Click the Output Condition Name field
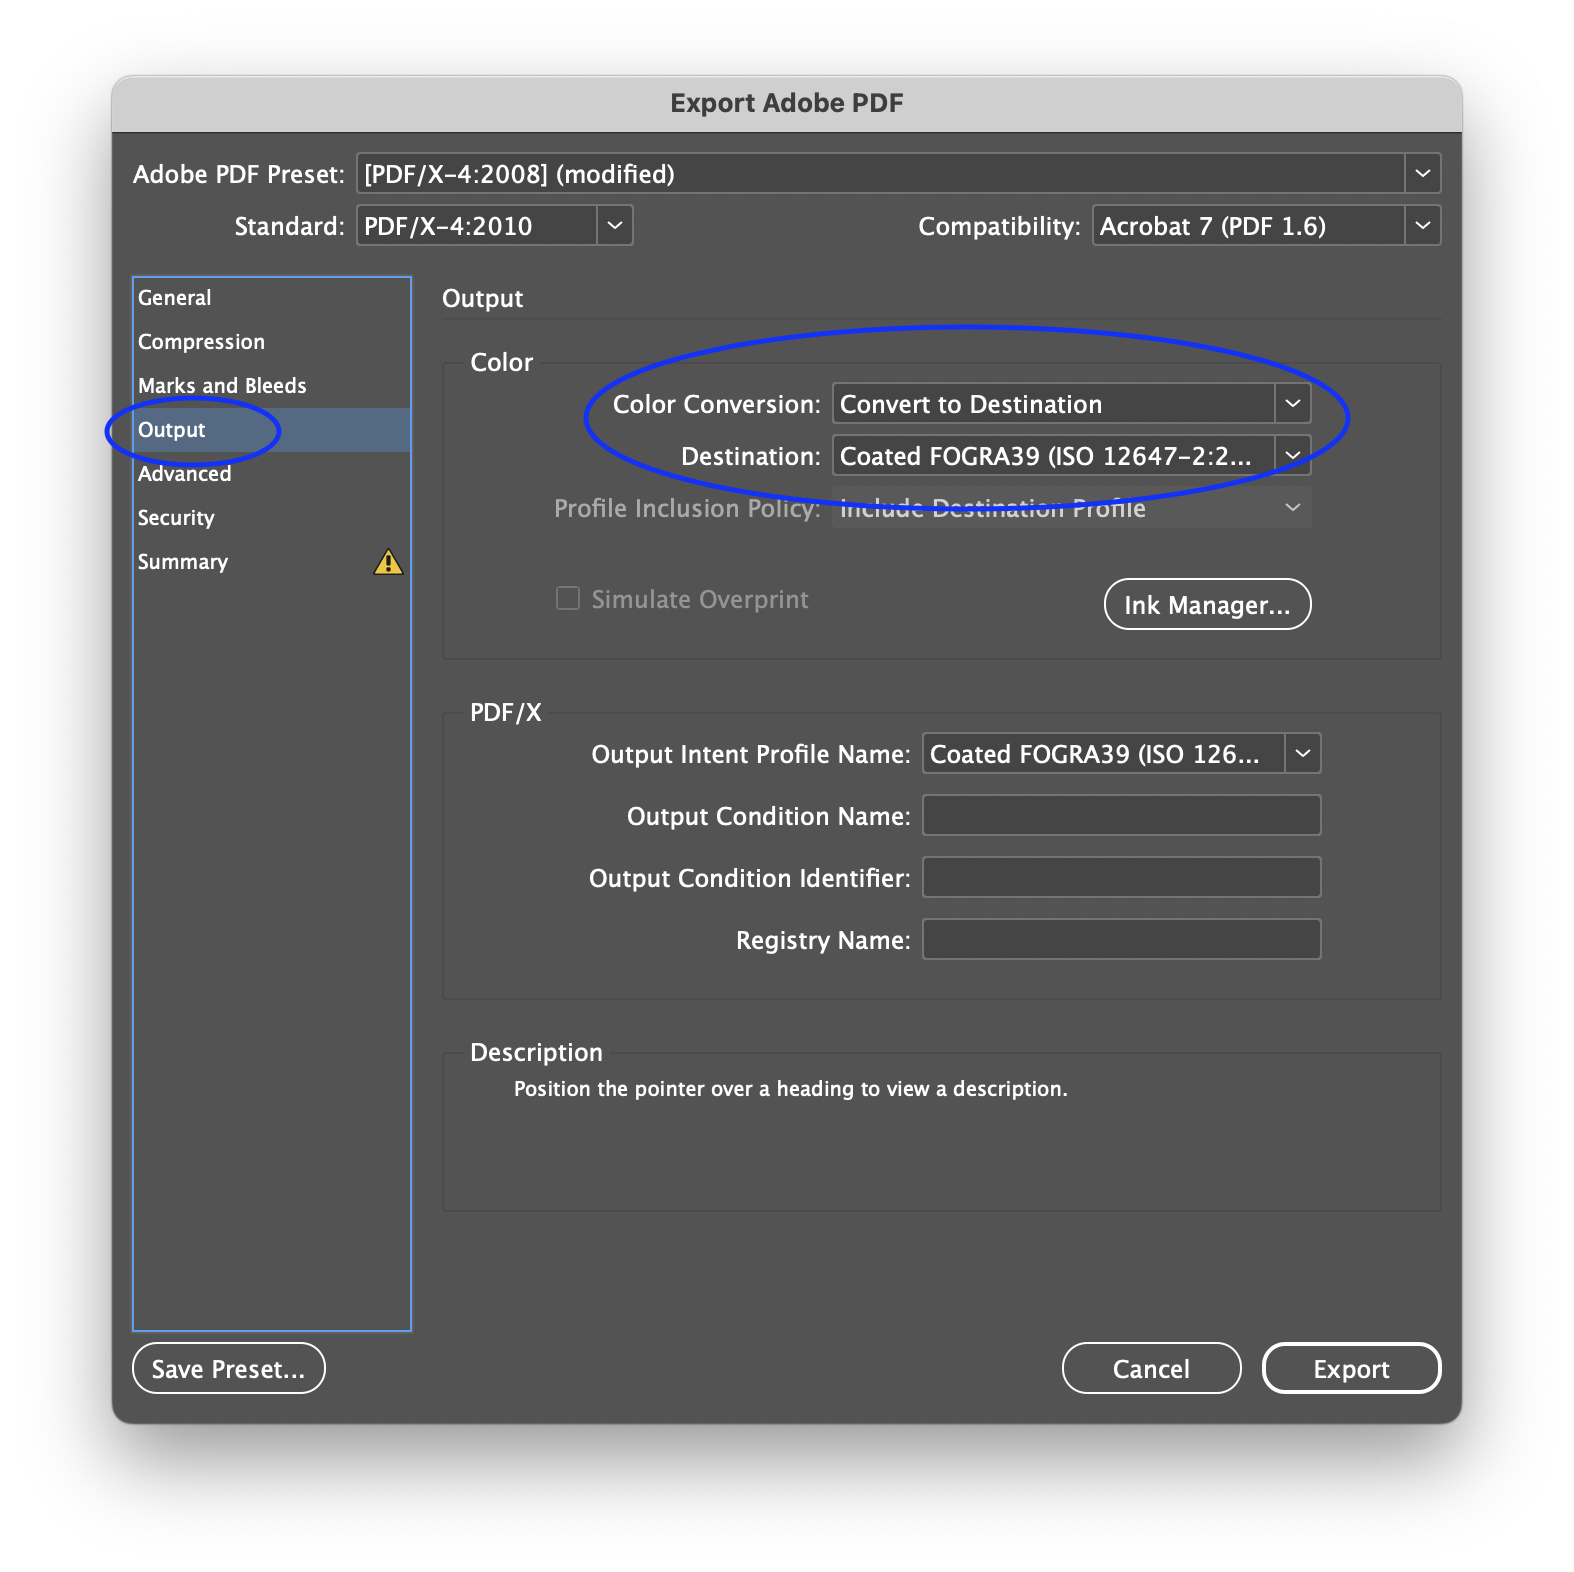The width and height of the screenshot is (1574, 1572). 1120,816
